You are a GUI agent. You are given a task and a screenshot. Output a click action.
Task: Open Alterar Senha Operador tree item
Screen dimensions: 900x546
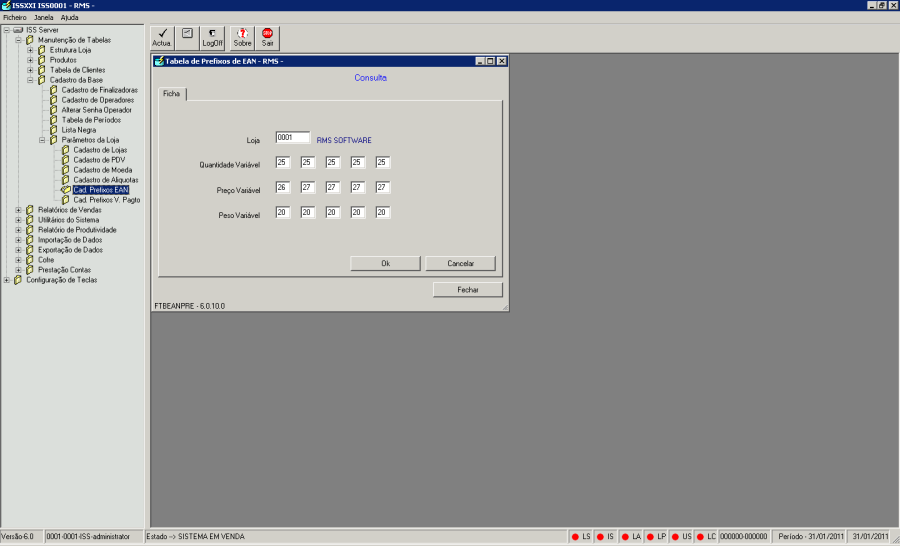[x=96, y=110]
